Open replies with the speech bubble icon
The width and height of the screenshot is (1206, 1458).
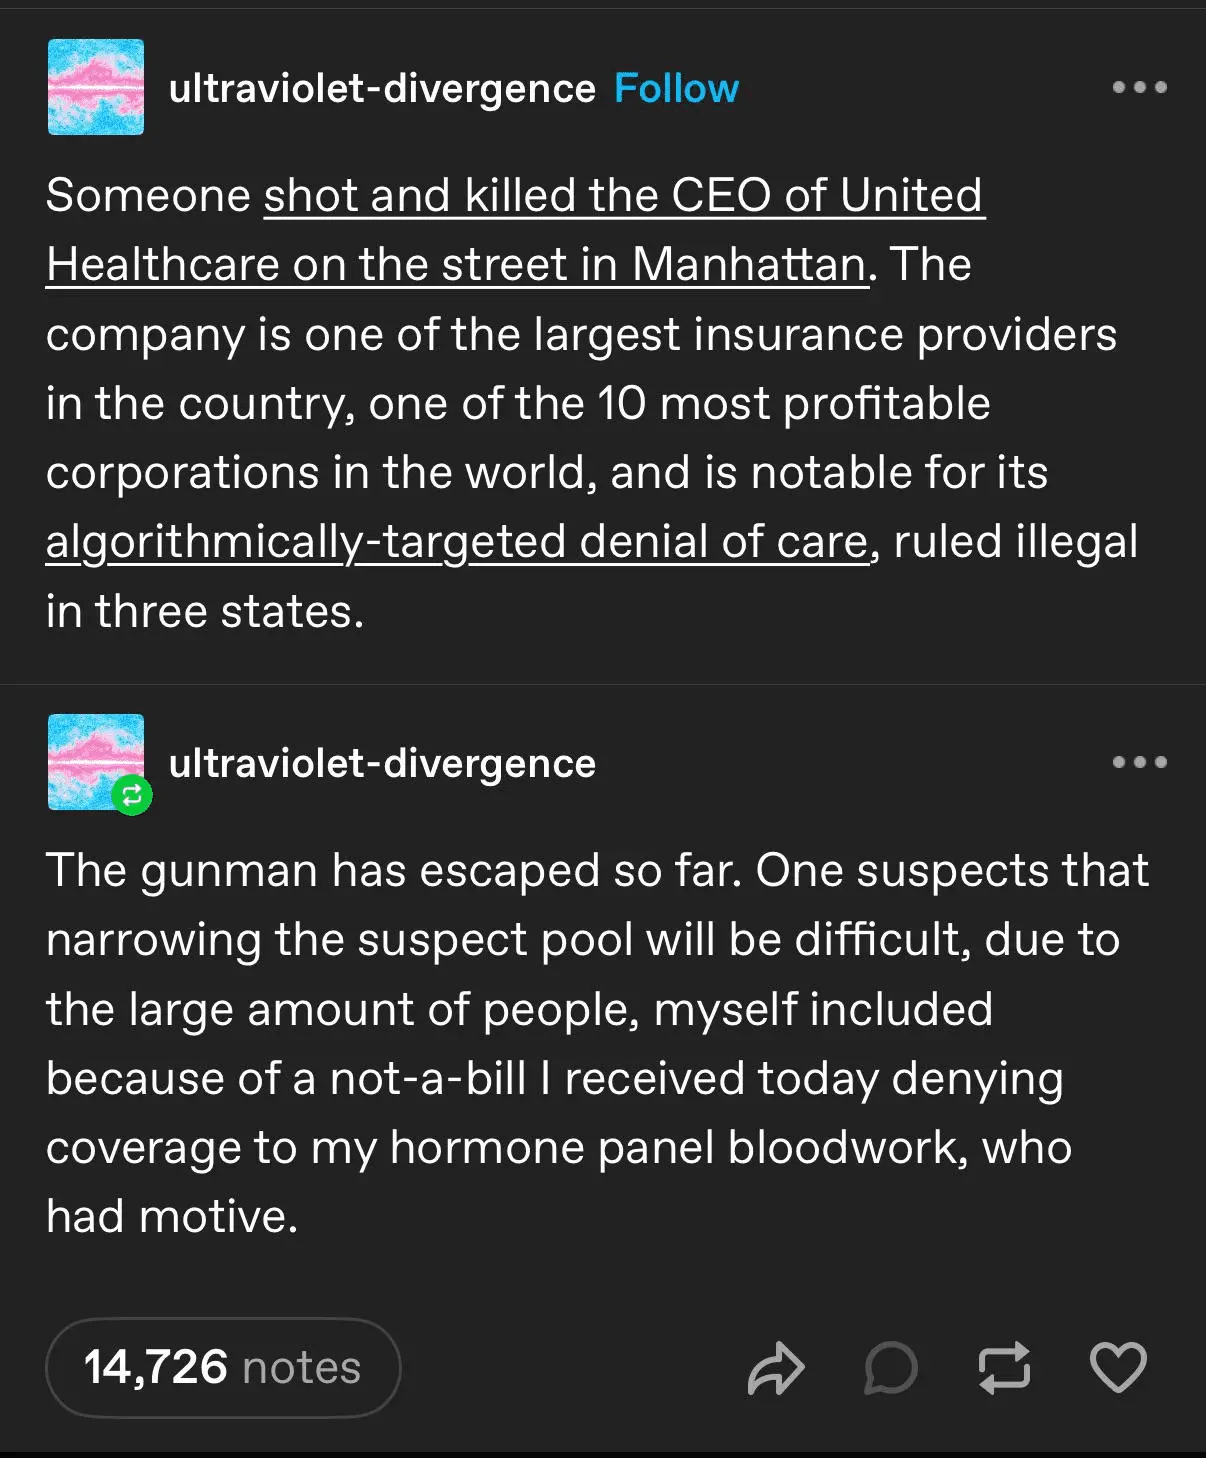[x=890, y=1368]
